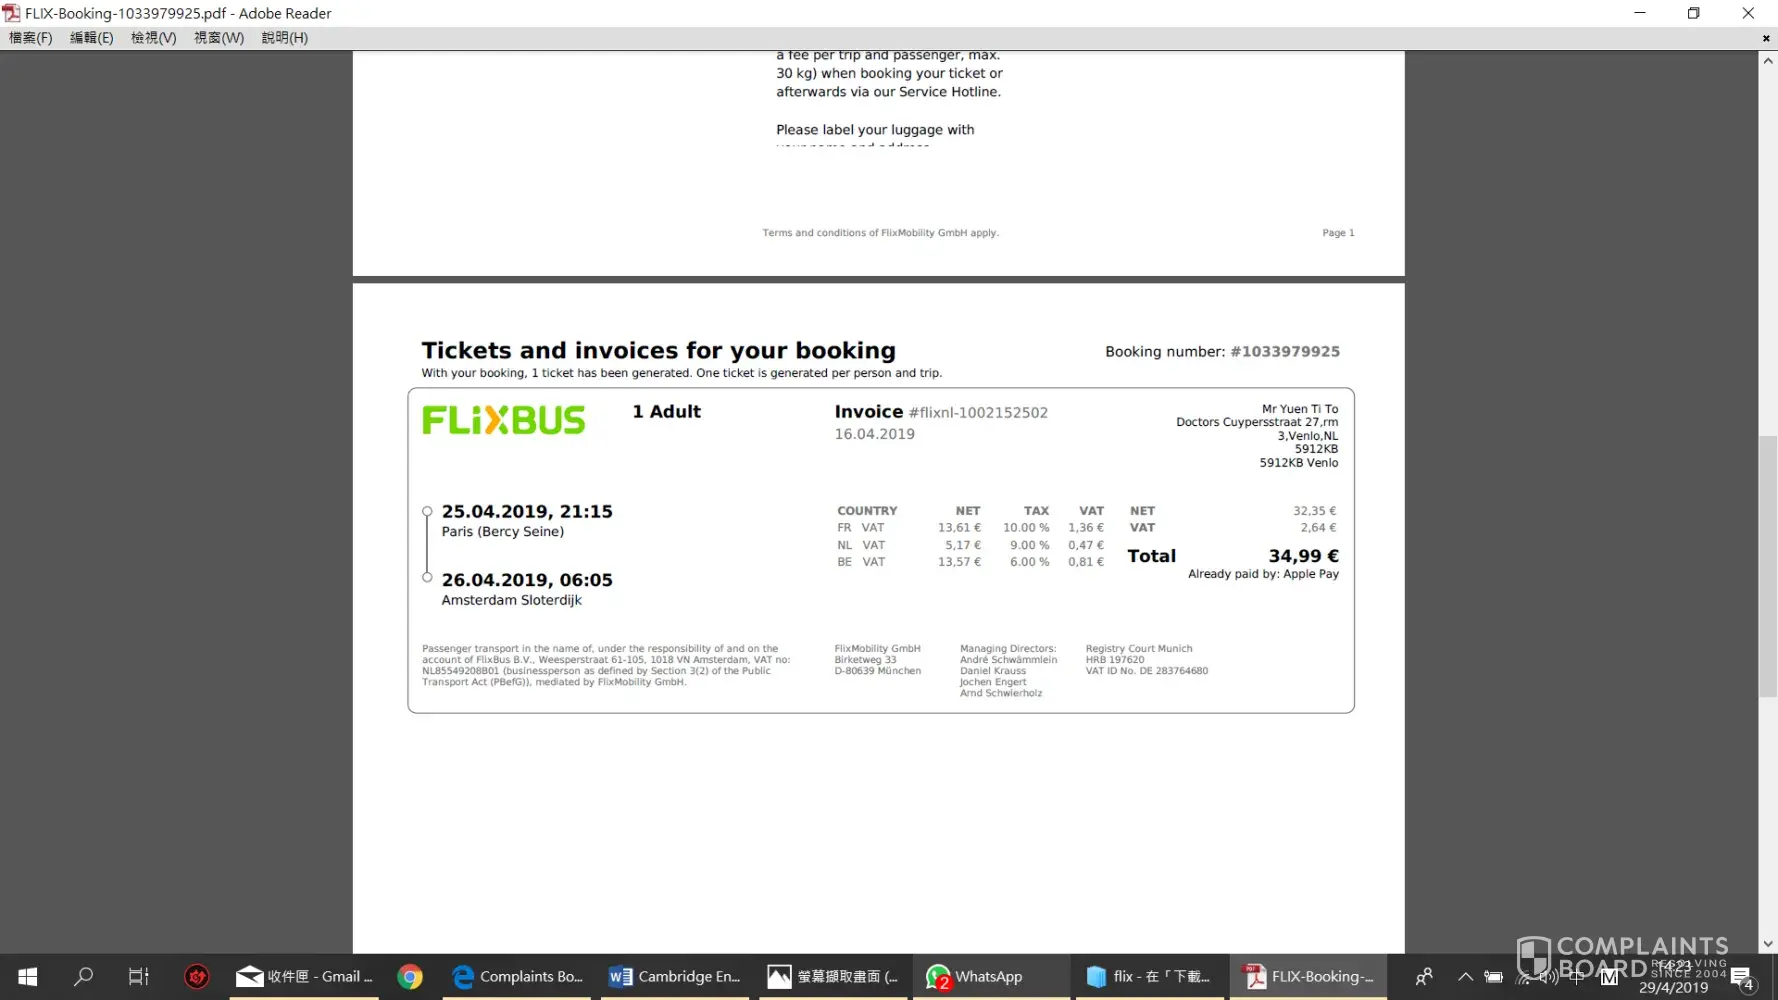Image resolution: width=1778 pixels, height=1000 pixels.
Task: Open the taskbar search icon
Action: (84, 977)
